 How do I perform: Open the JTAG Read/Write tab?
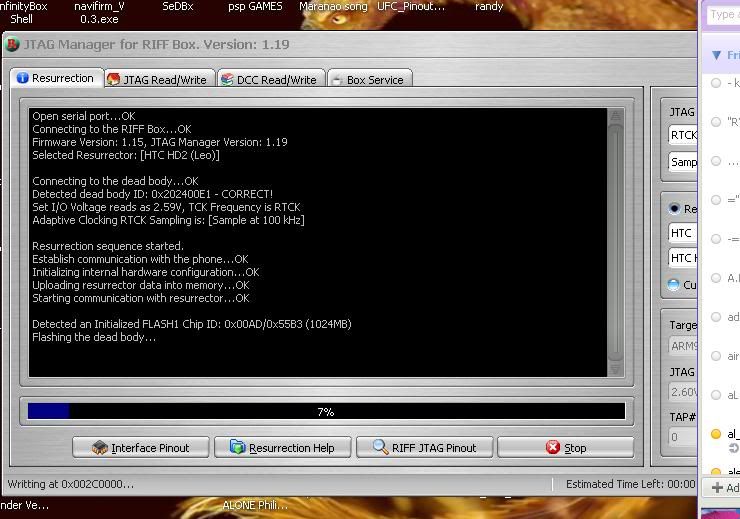coord(159,79)
